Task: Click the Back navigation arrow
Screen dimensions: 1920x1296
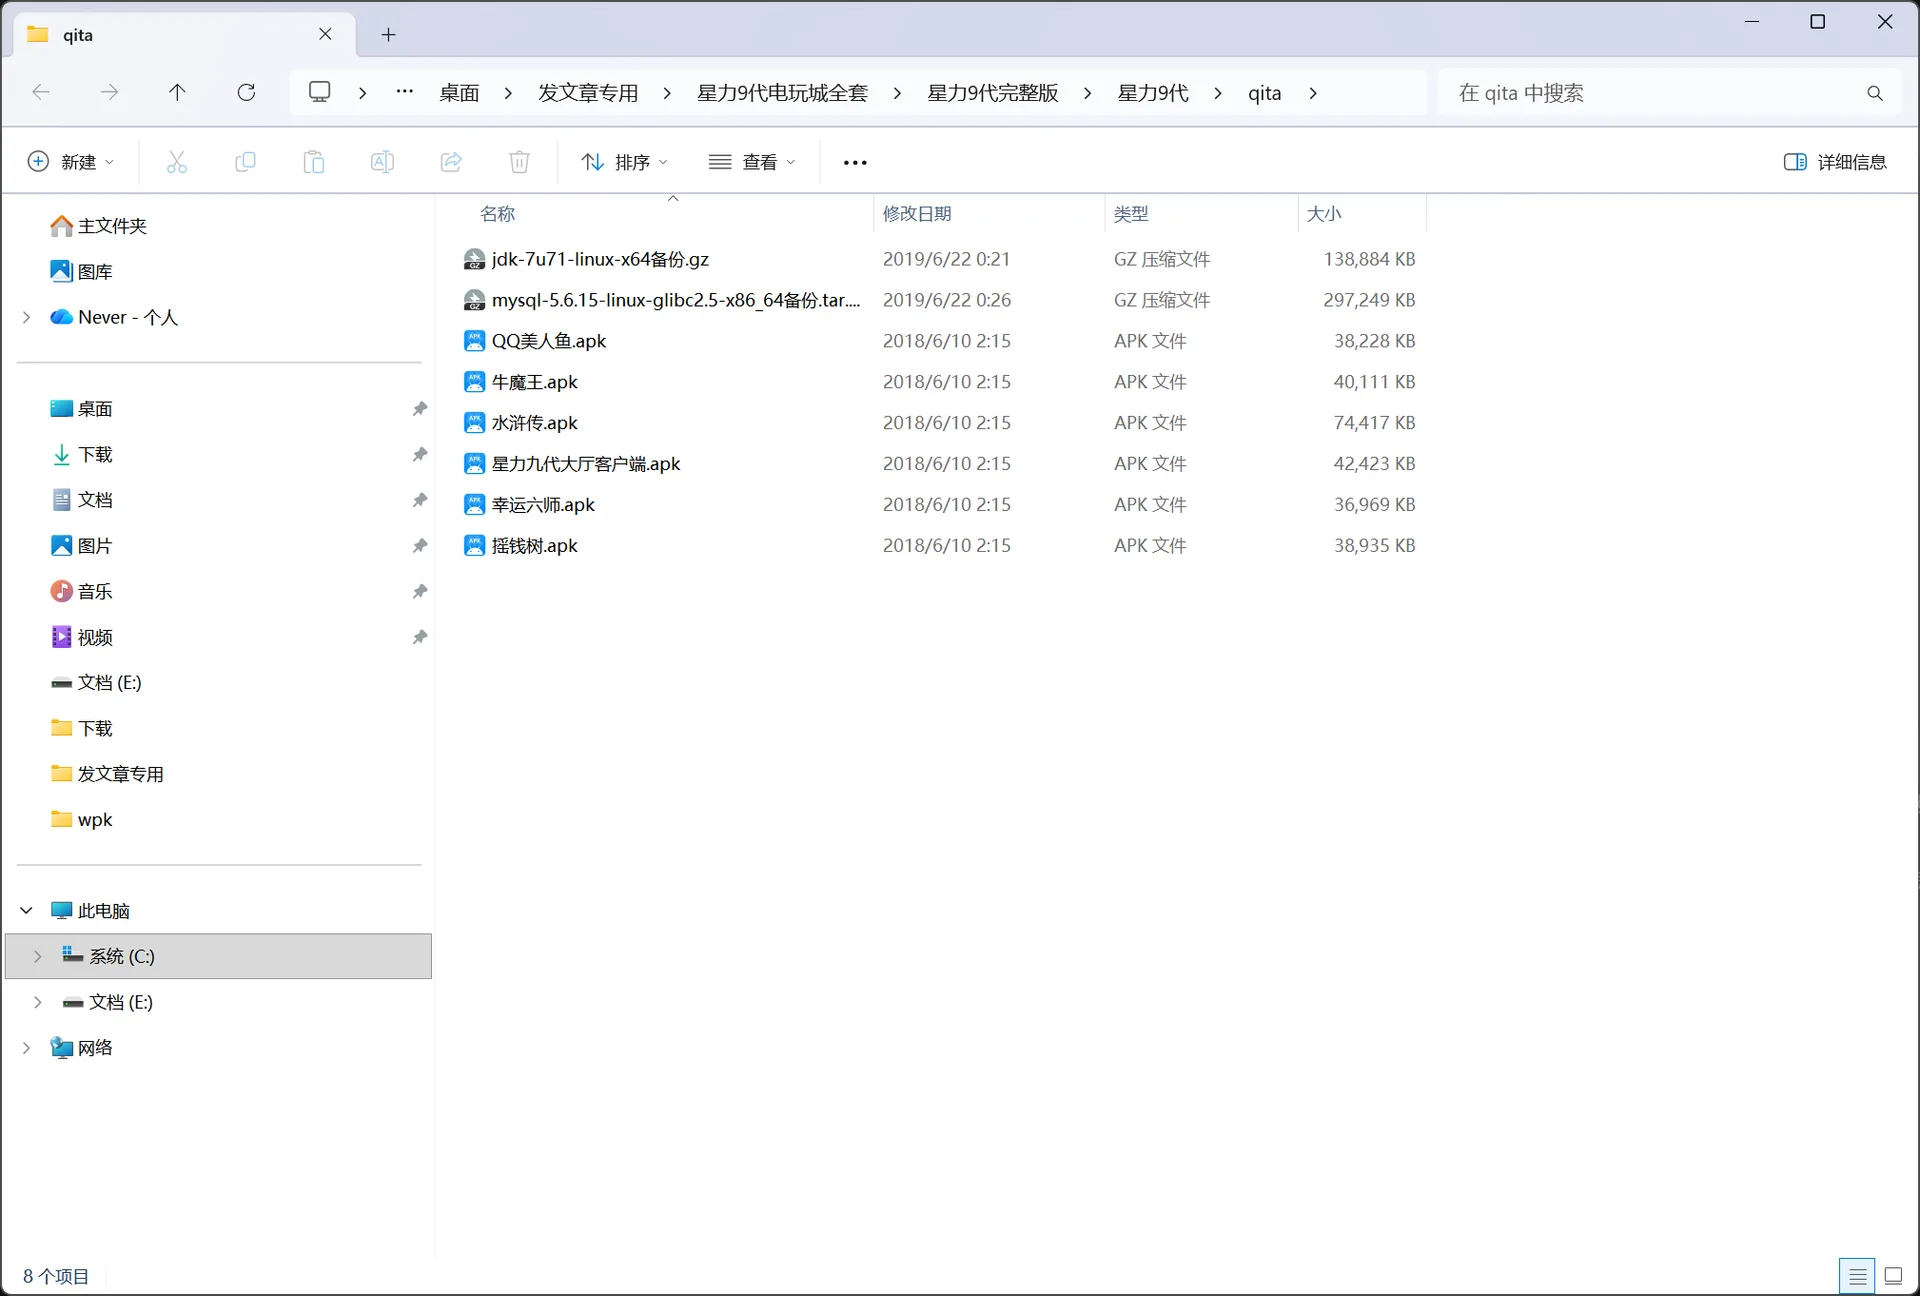Action: (41, 92)
